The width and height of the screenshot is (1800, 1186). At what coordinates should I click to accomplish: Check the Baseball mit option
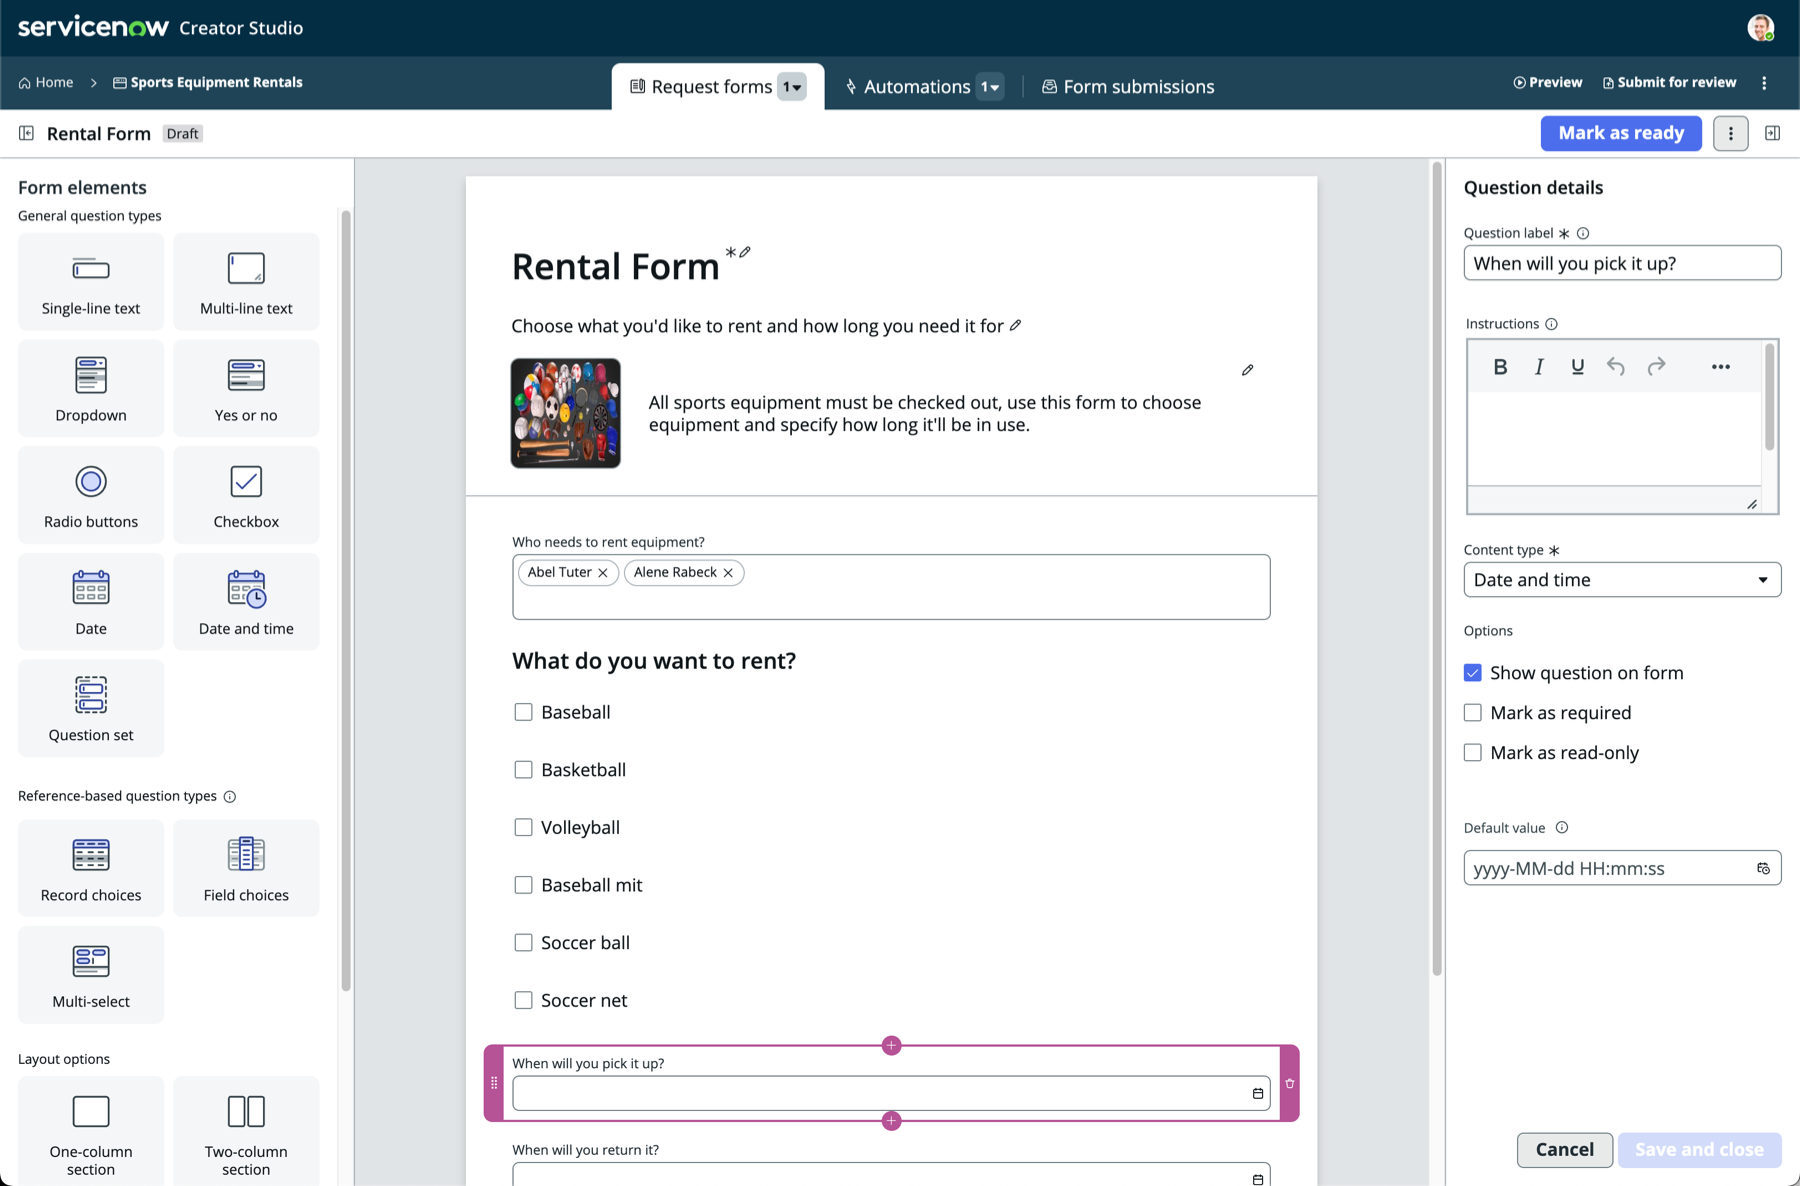click(x=523, y=885)
